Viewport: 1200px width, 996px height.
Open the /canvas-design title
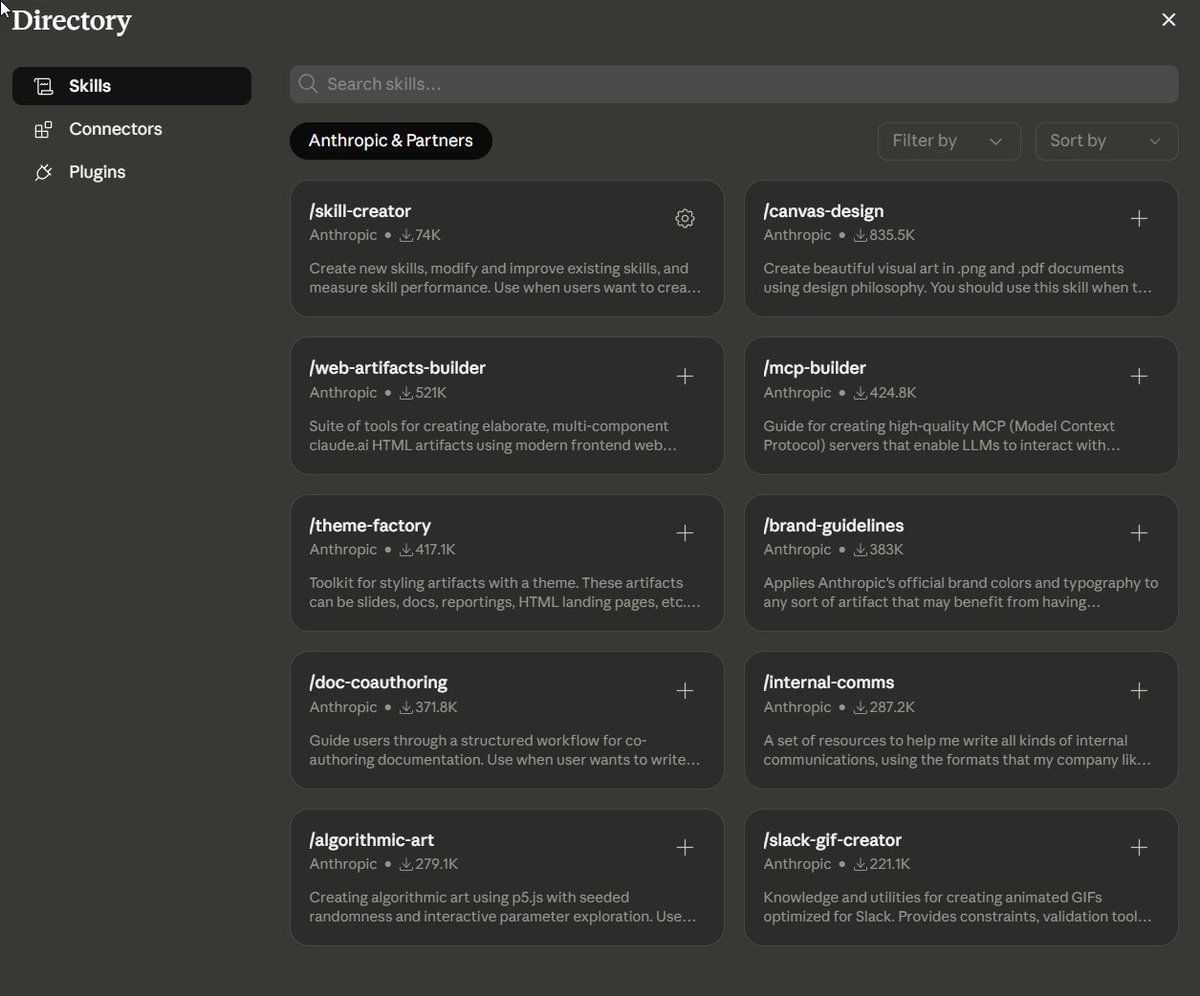(824, 211)
